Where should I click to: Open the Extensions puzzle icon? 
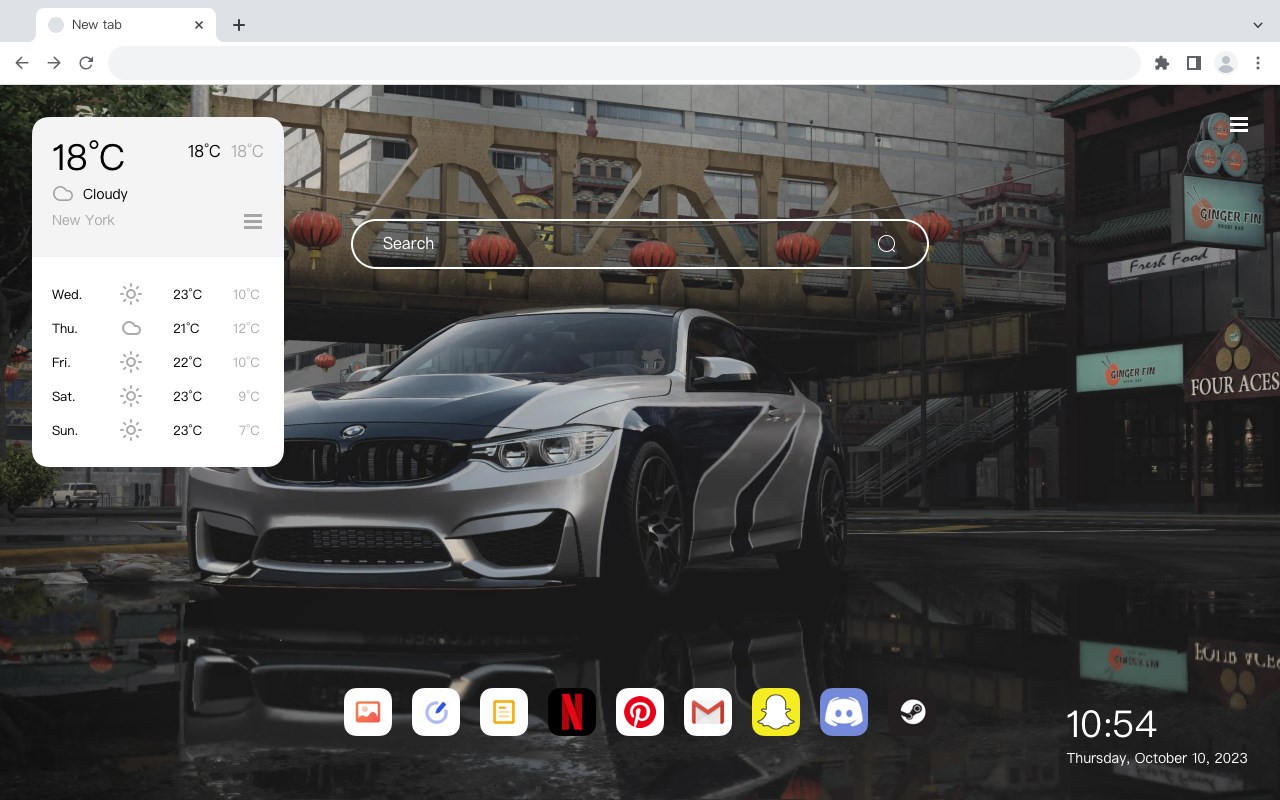pyautogui.click(x=1161, y=63)
